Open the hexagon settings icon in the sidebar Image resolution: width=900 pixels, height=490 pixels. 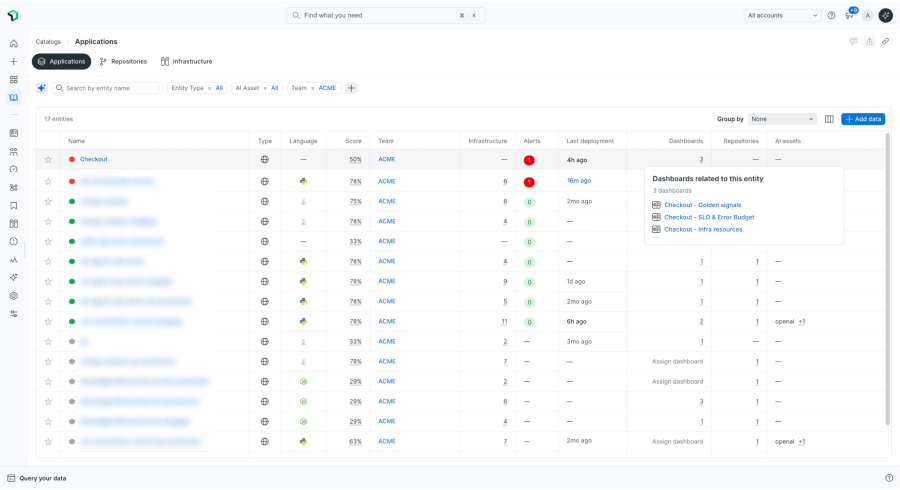click(x=14, y=295)
